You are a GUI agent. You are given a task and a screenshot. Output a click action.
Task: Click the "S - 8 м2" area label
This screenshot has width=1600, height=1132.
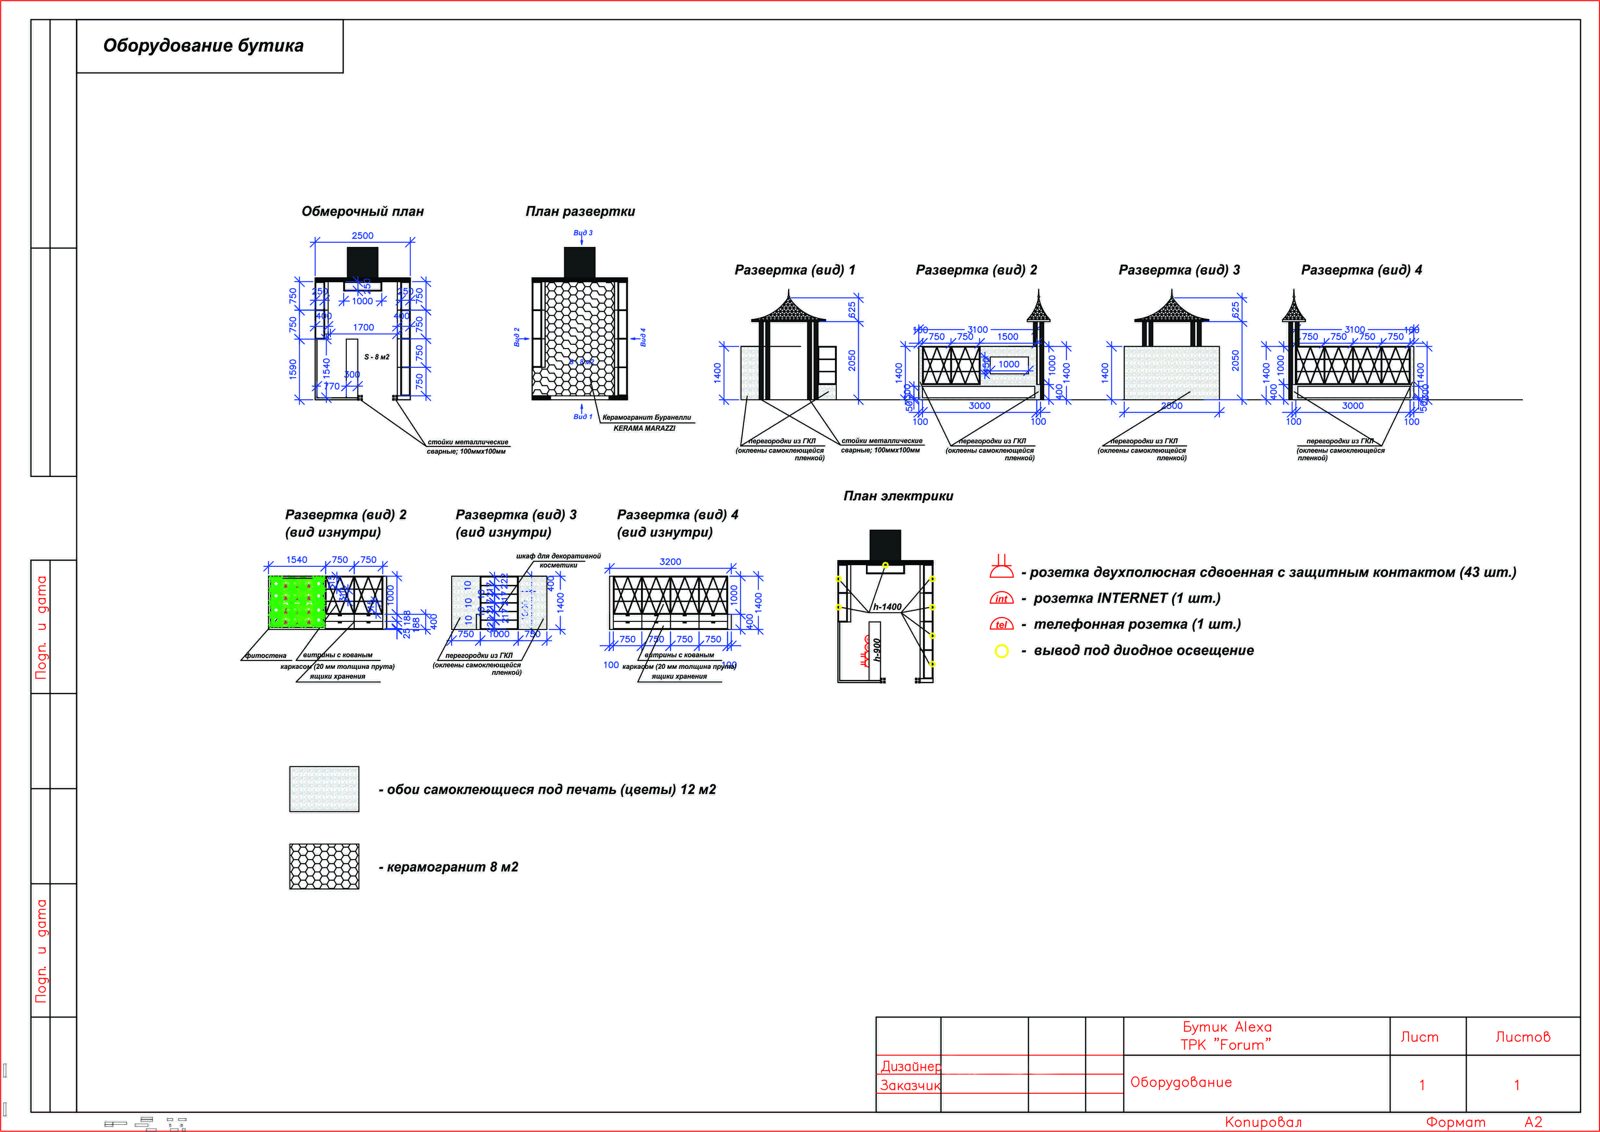tap(377, 357)
